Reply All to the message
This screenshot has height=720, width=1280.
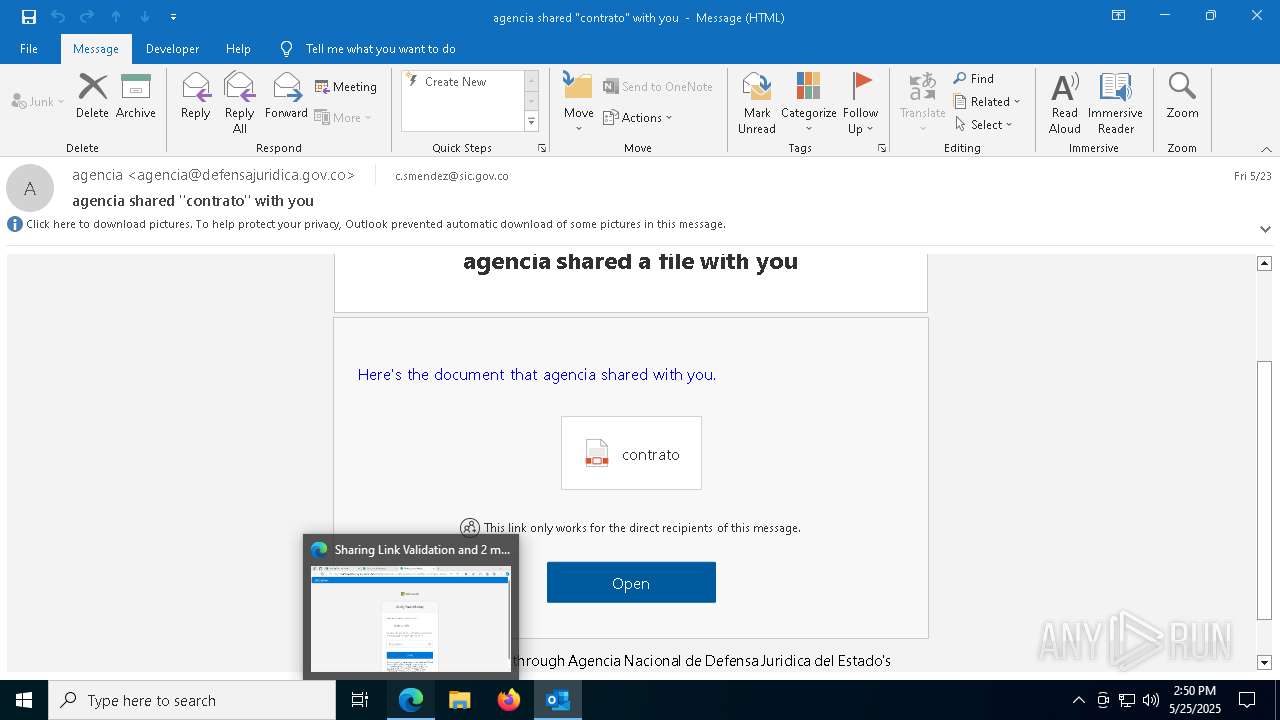tap(239, 103)
